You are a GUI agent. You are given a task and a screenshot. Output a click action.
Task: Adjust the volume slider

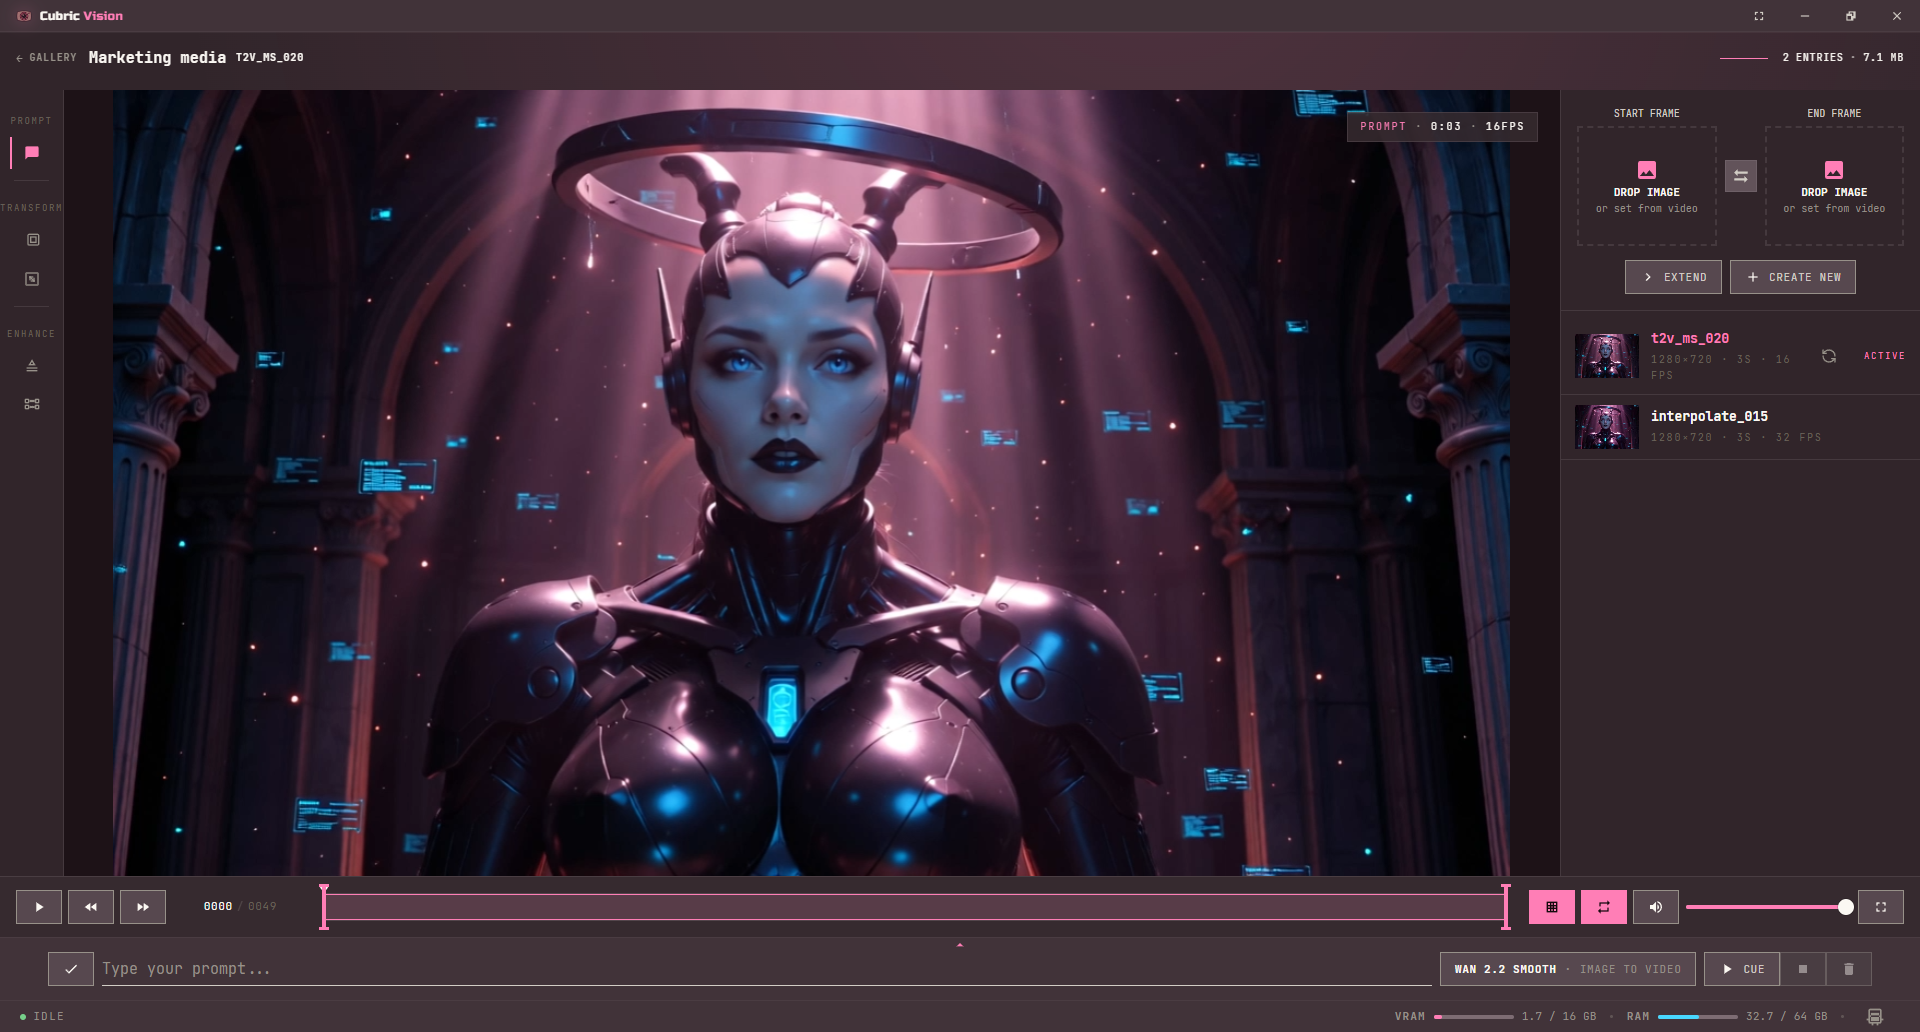coord(1769,907)
